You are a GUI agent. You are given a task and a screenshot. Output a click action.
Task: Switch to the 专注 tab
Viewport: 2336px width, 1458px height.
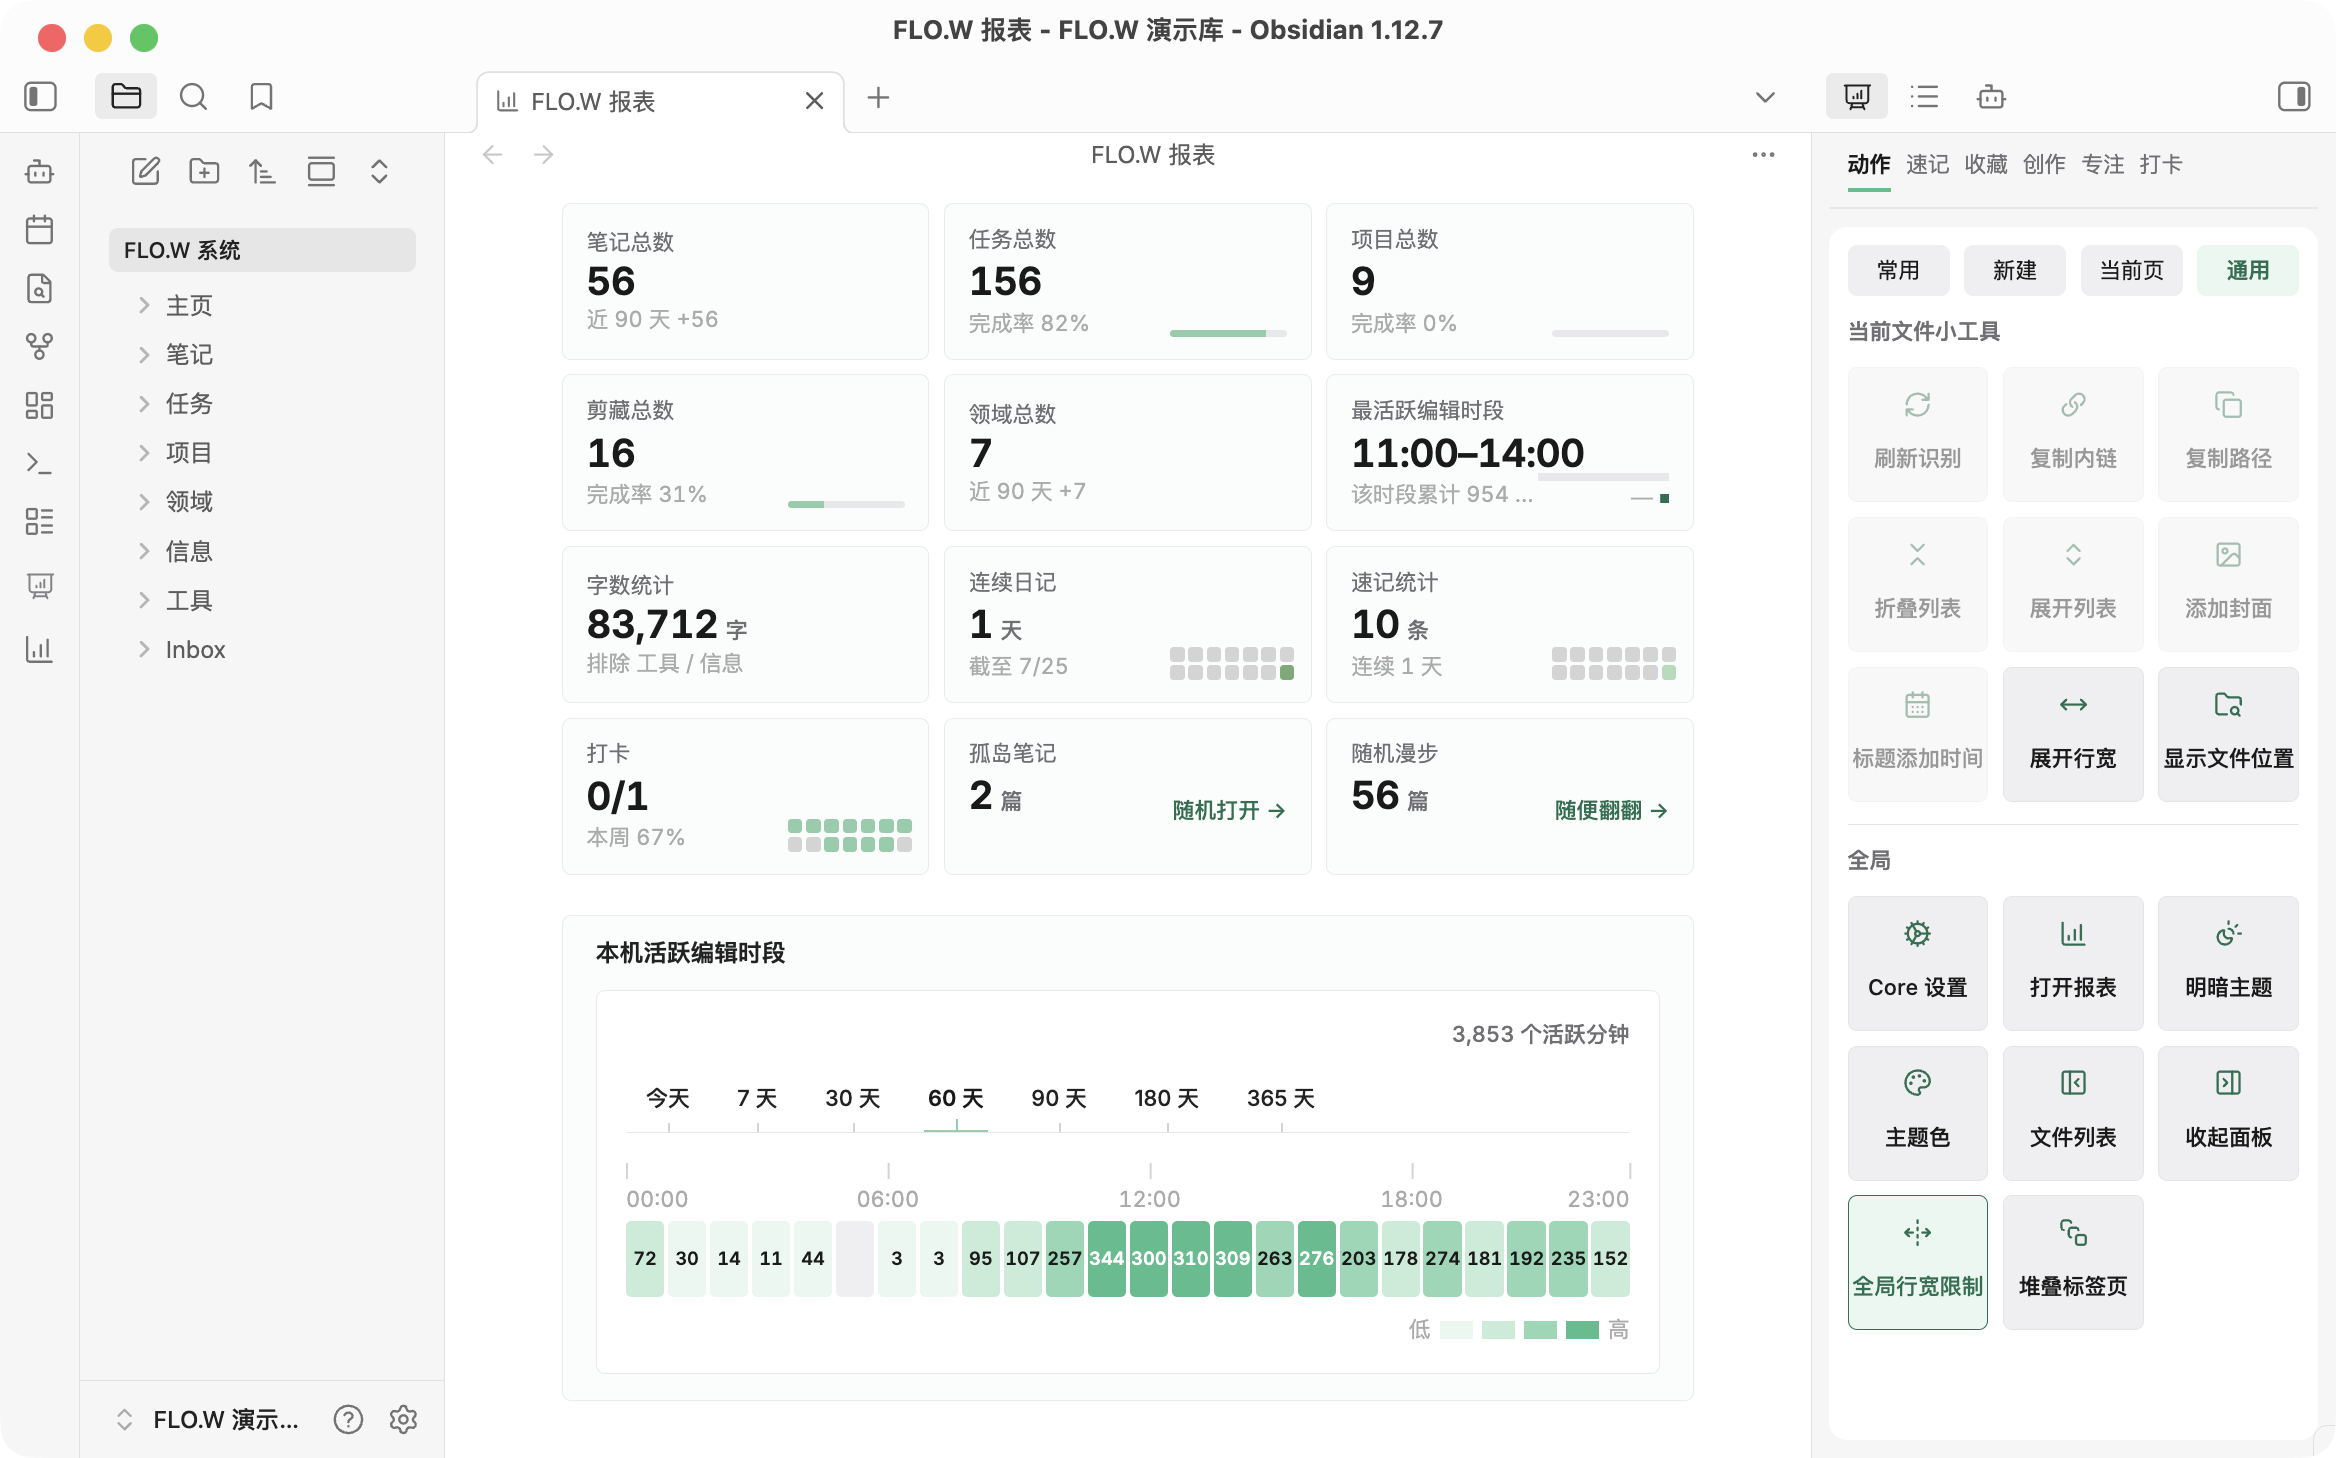[2103, 164]
